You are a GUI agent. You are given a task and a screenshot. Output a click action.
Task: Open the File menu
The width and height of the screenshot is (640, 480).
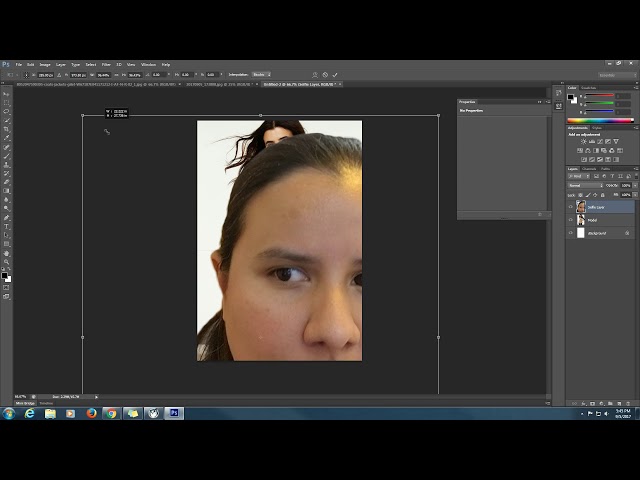(19, 64)
